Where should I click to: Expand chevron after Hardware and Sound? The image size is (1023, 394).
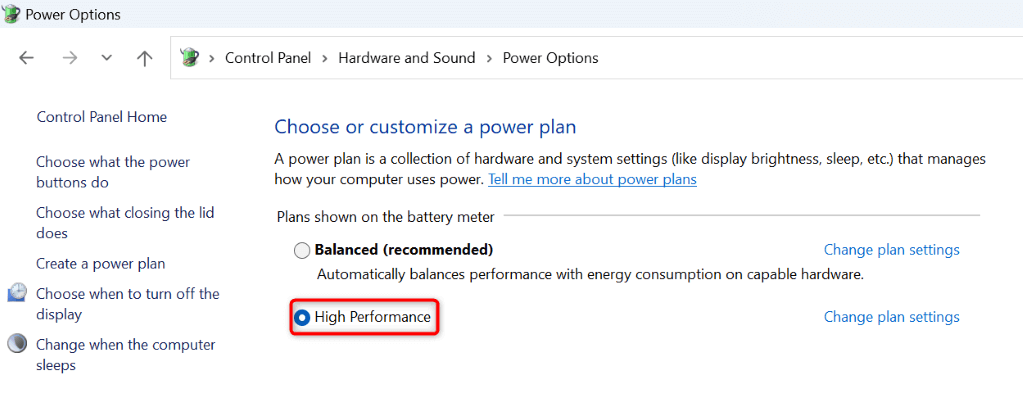[489, 58]
